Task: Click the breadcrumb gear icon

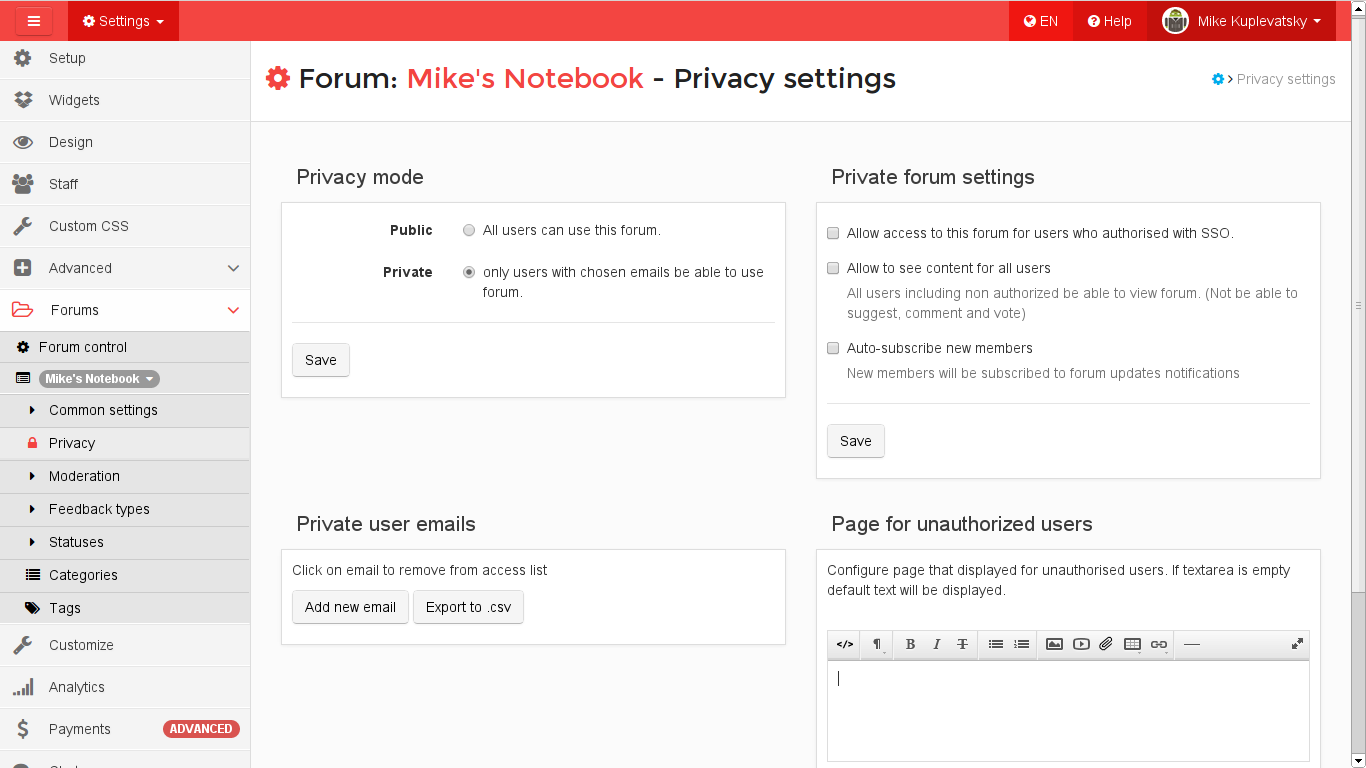Action: [x=1218, y=79]
